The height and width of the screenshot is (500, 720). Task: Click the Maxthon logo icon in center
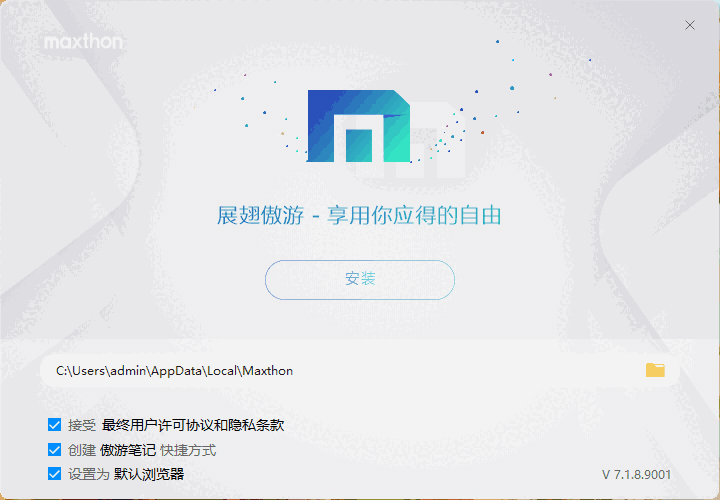click(358, 126)
